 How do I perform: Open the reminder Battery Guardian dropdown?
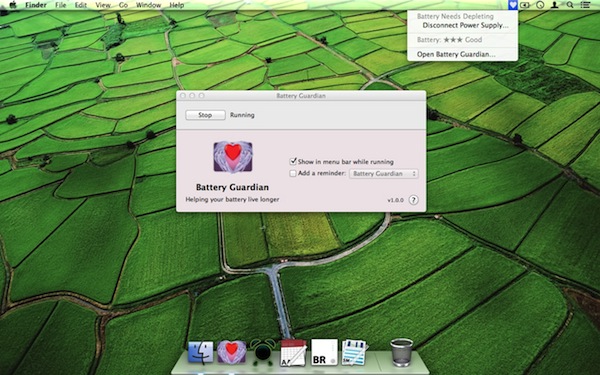coord(384,174)
